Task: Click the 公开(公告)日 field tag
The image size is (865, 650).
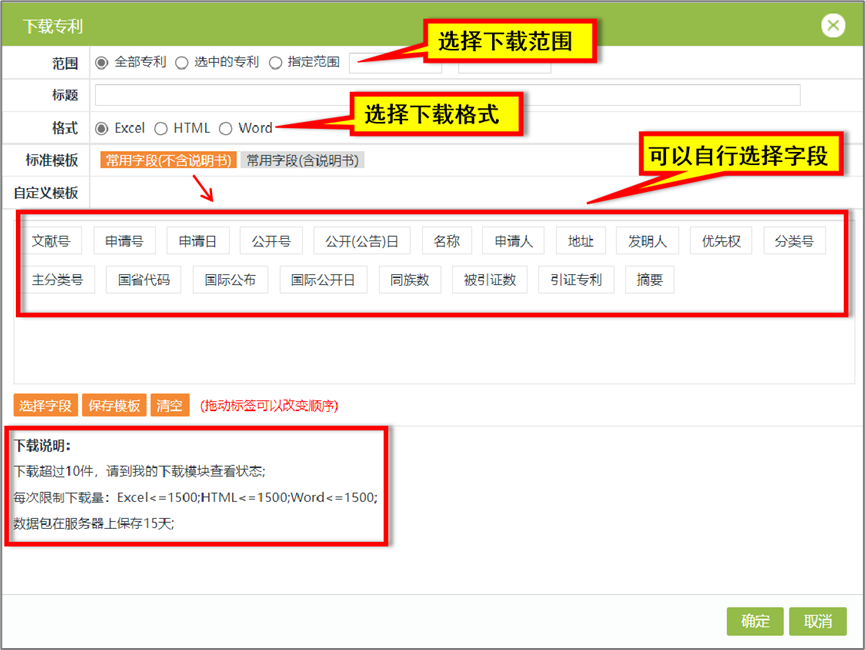Action: 361,241
